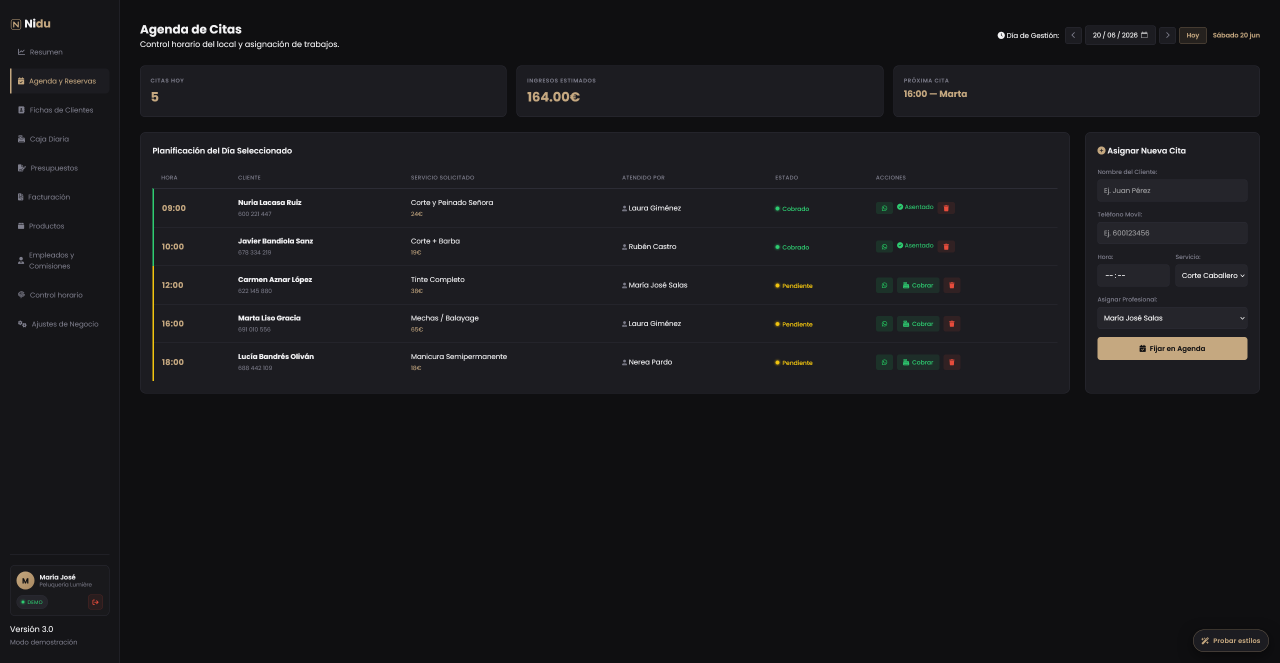Screen dimensions: 1280x663
Task: Click Ingresos Estimados 164.00€ card
Action: [700, 91]
